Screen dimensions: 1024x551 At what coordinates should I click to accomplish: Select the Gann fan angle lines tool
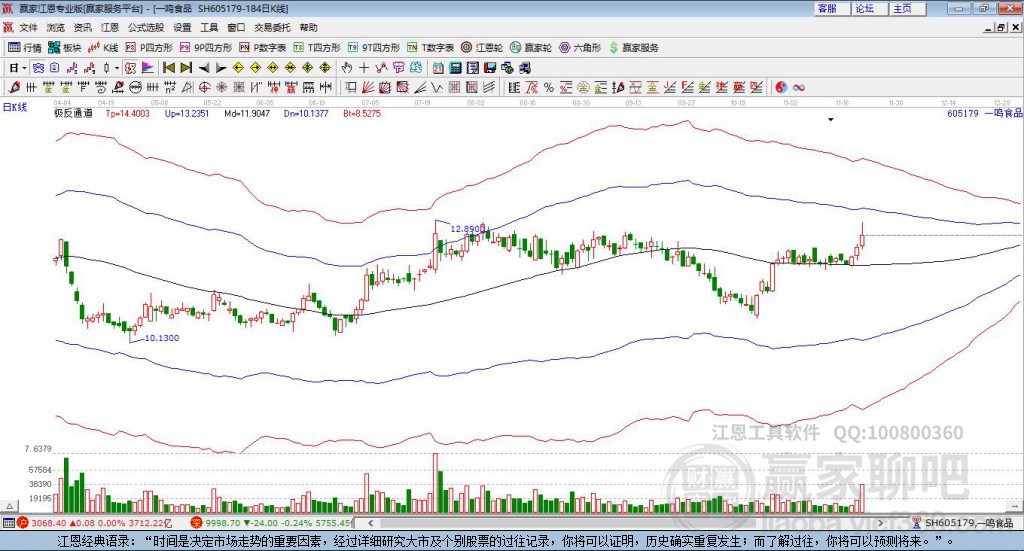[x=367, y=87]
